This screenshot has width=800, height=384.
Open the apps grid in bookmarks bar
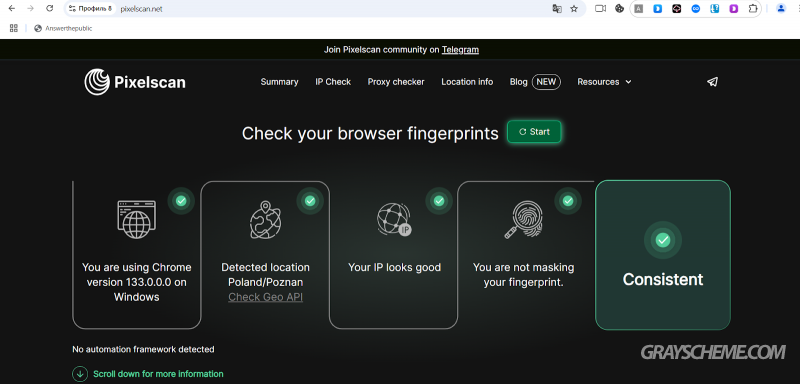(x=14, y=28)
